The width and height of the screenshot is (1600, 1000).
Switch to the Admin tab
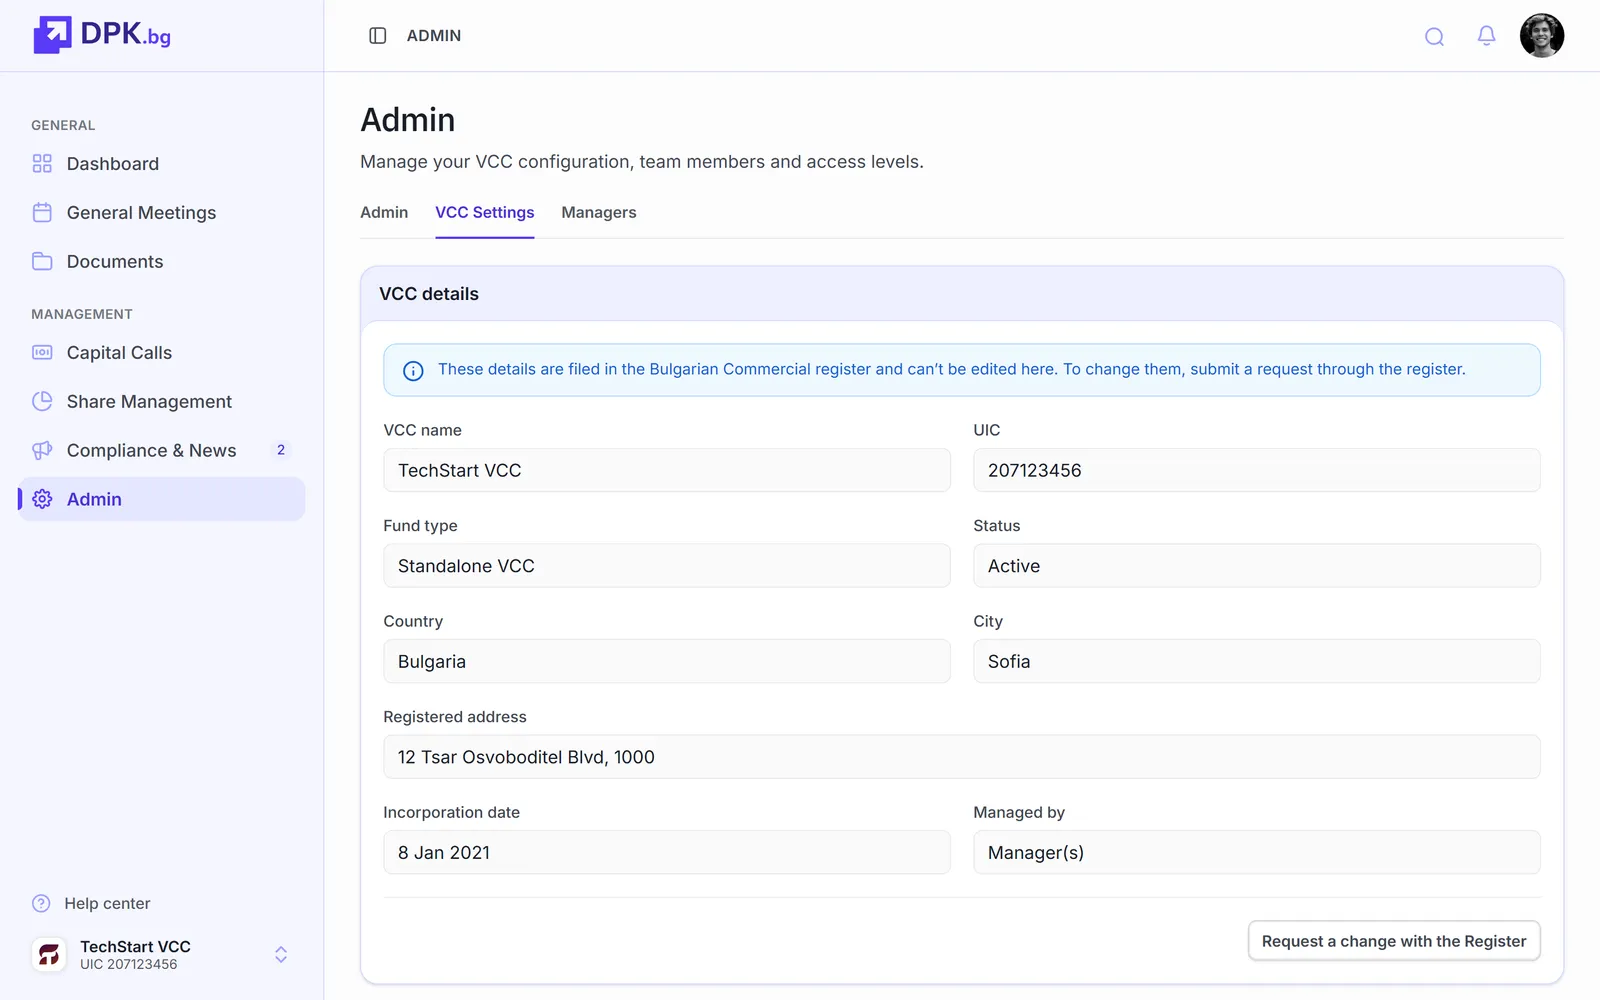384,212
